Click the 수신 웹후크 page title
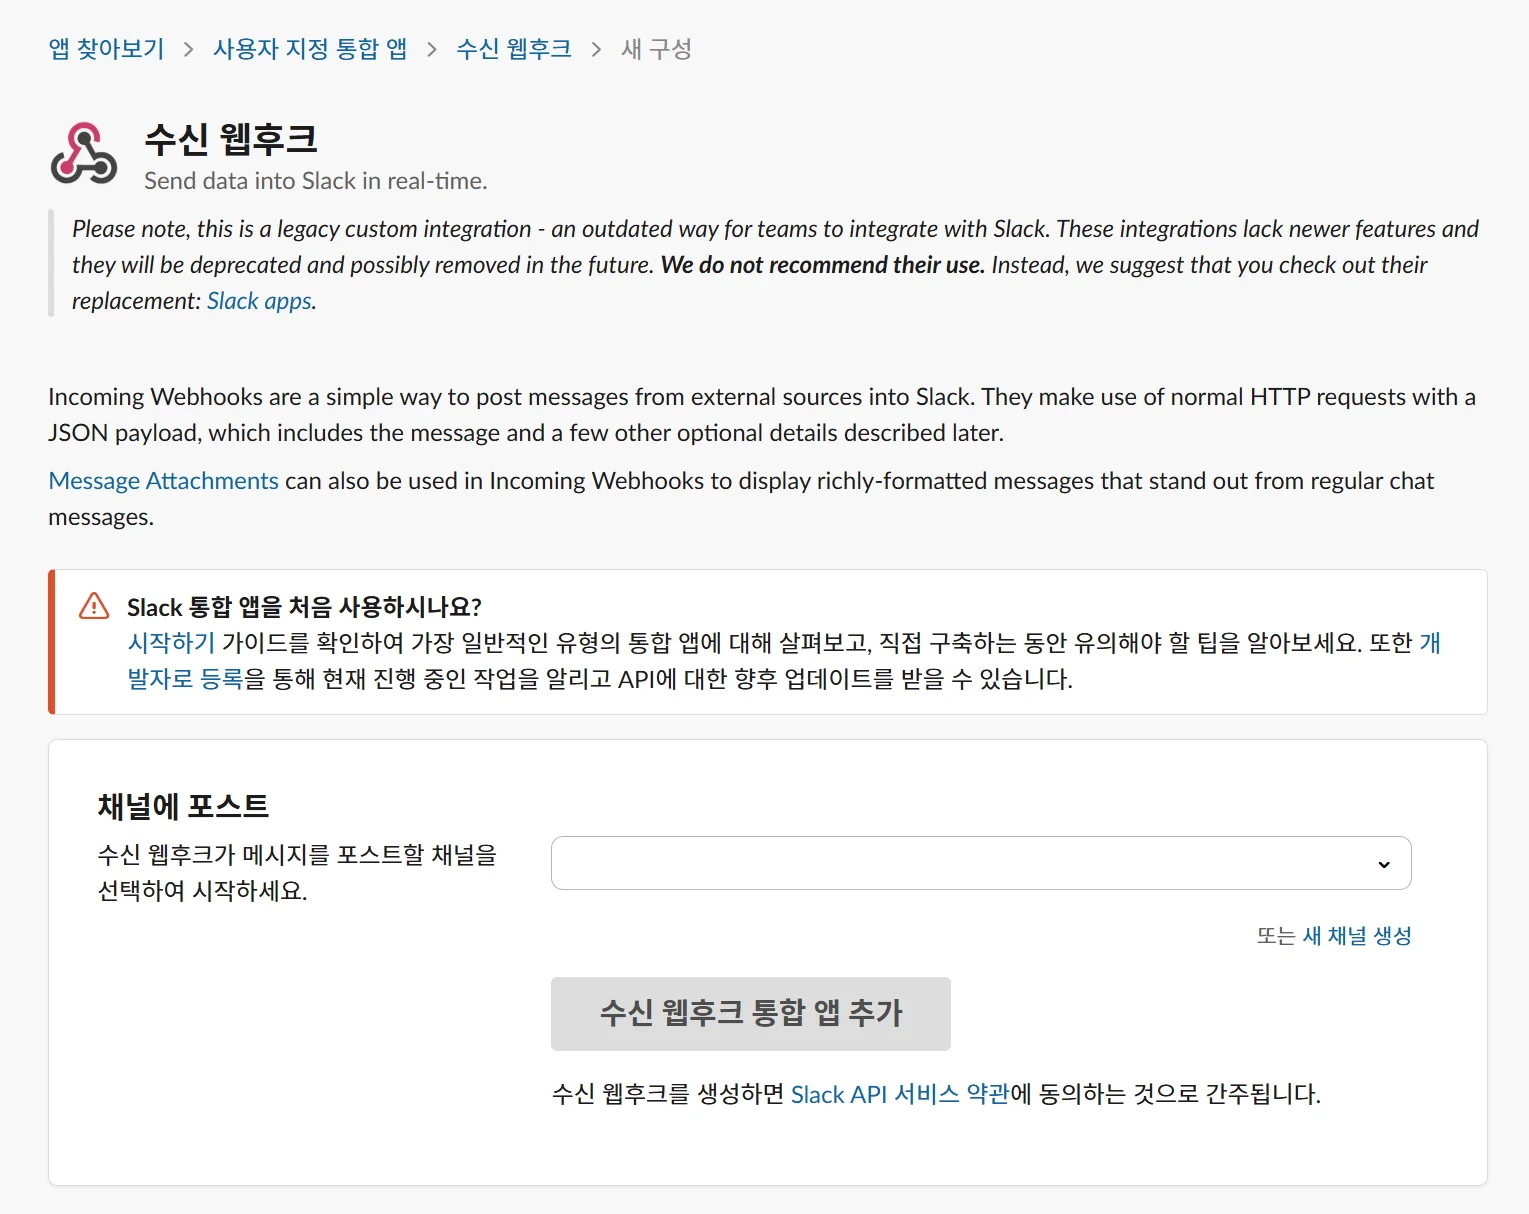Viewport: 1529px width, 1214px height. coord(231,139)
